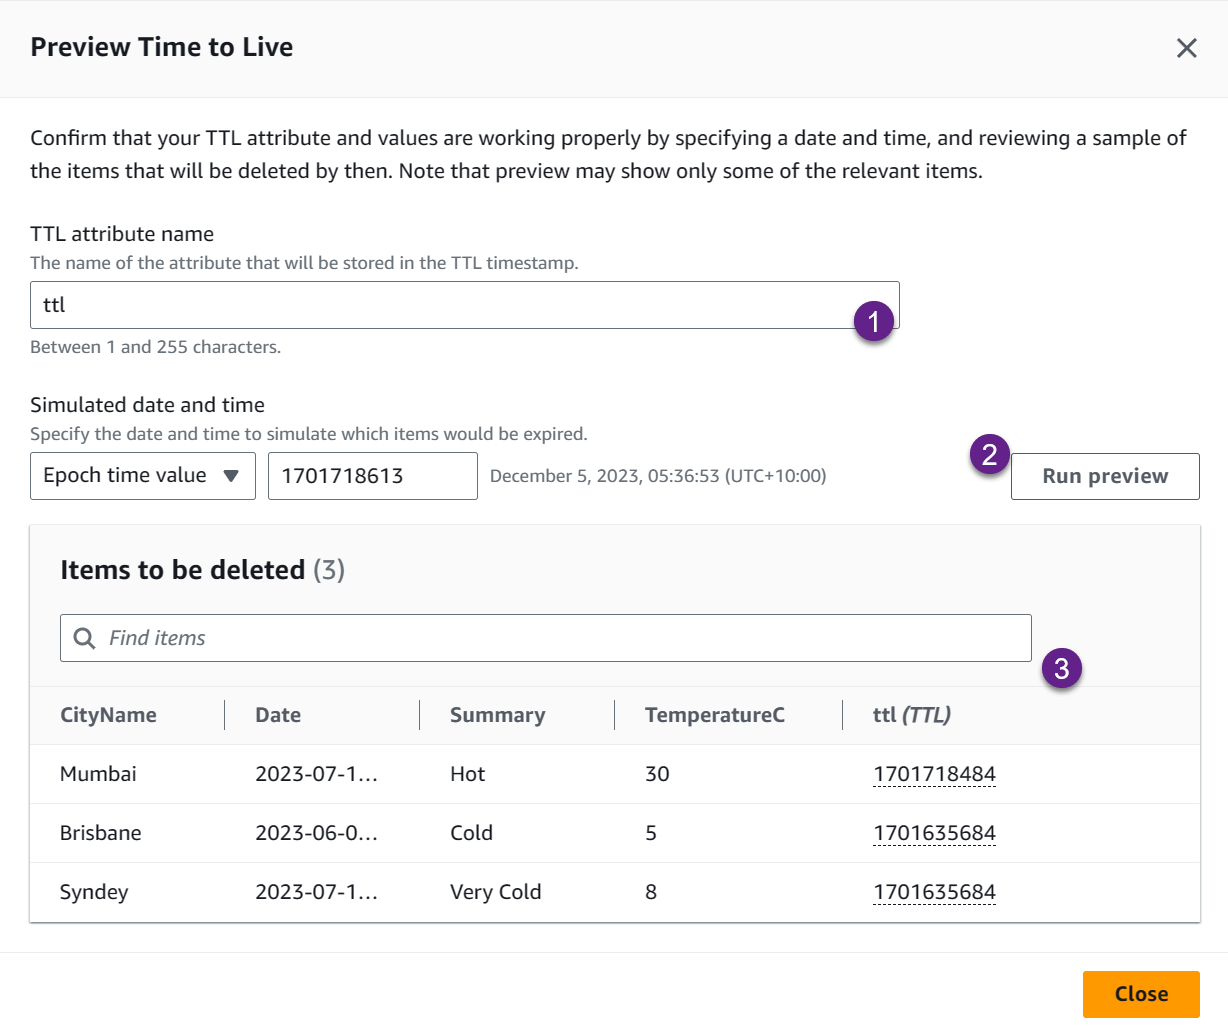Focus the Find items search box
The image size is (1228, 1033).
560,638
